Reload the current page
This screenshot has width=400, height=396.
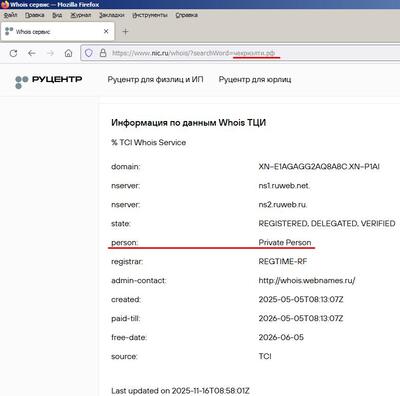[13, 53]
